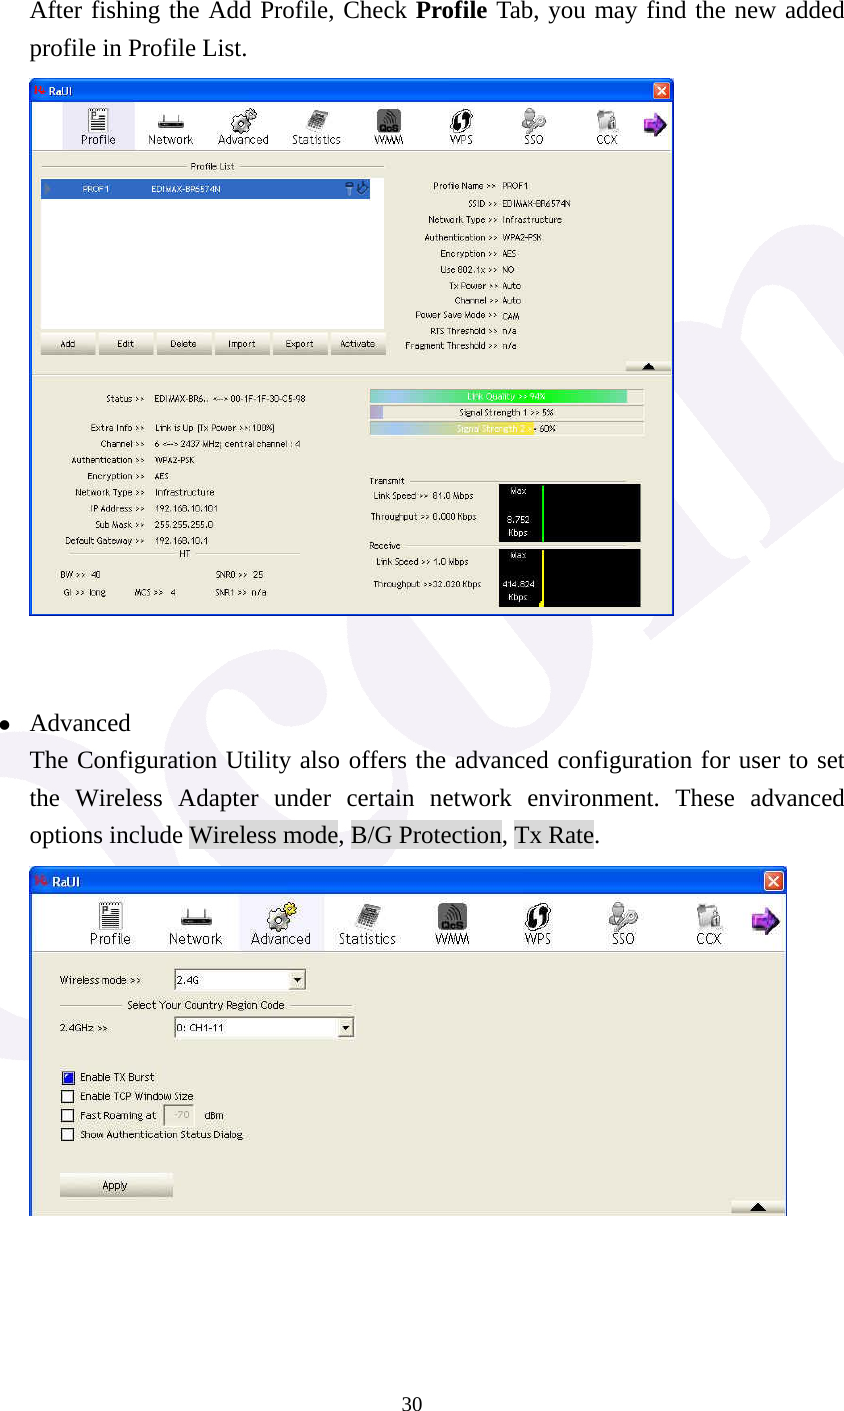Open the 2.4GHz Country Region Code dropdown
Viewport: 844px width, 1411px height.
tap(345, 1027)
